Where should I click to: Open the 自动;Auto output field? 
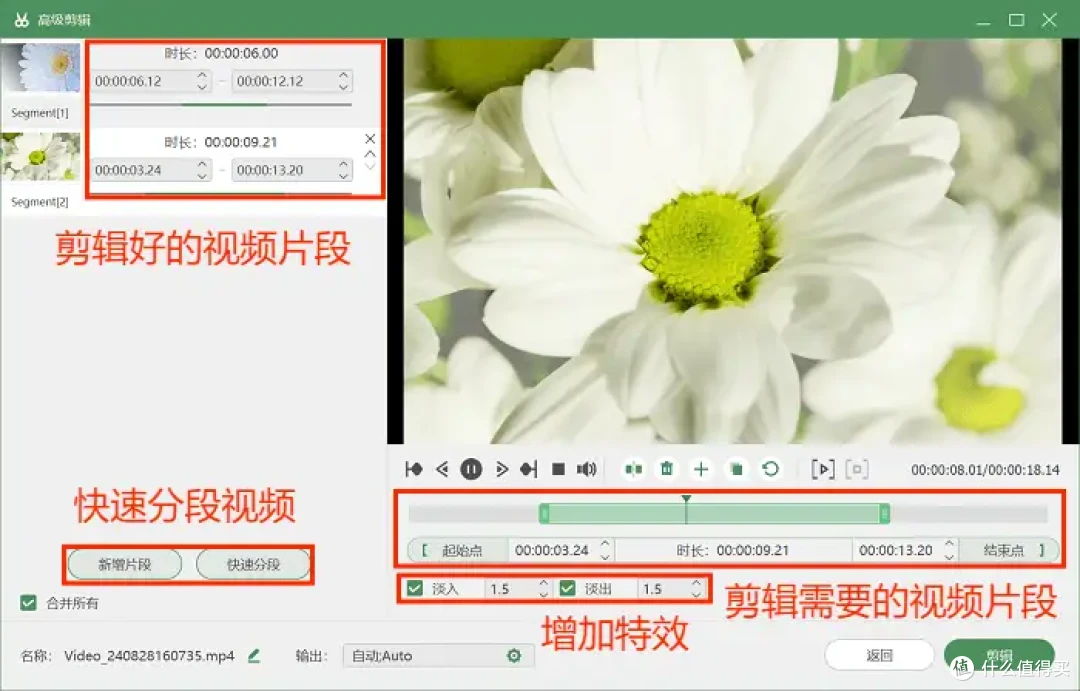(x=438, y=656)
